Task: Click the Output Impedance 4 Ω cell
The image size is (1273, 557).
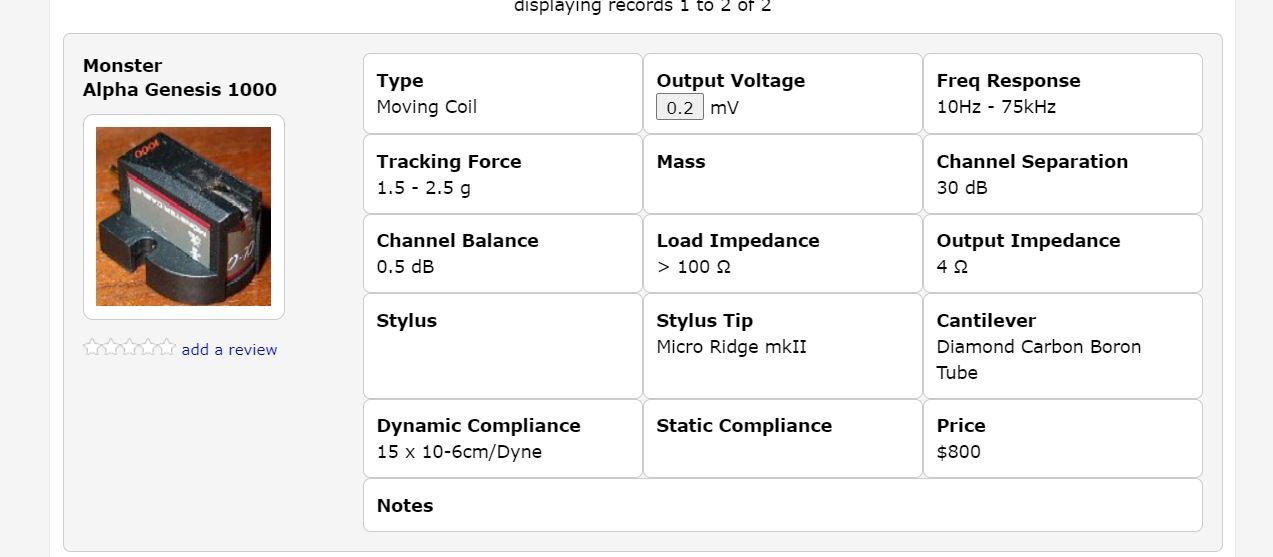Action: click(x=1062, y=253)
